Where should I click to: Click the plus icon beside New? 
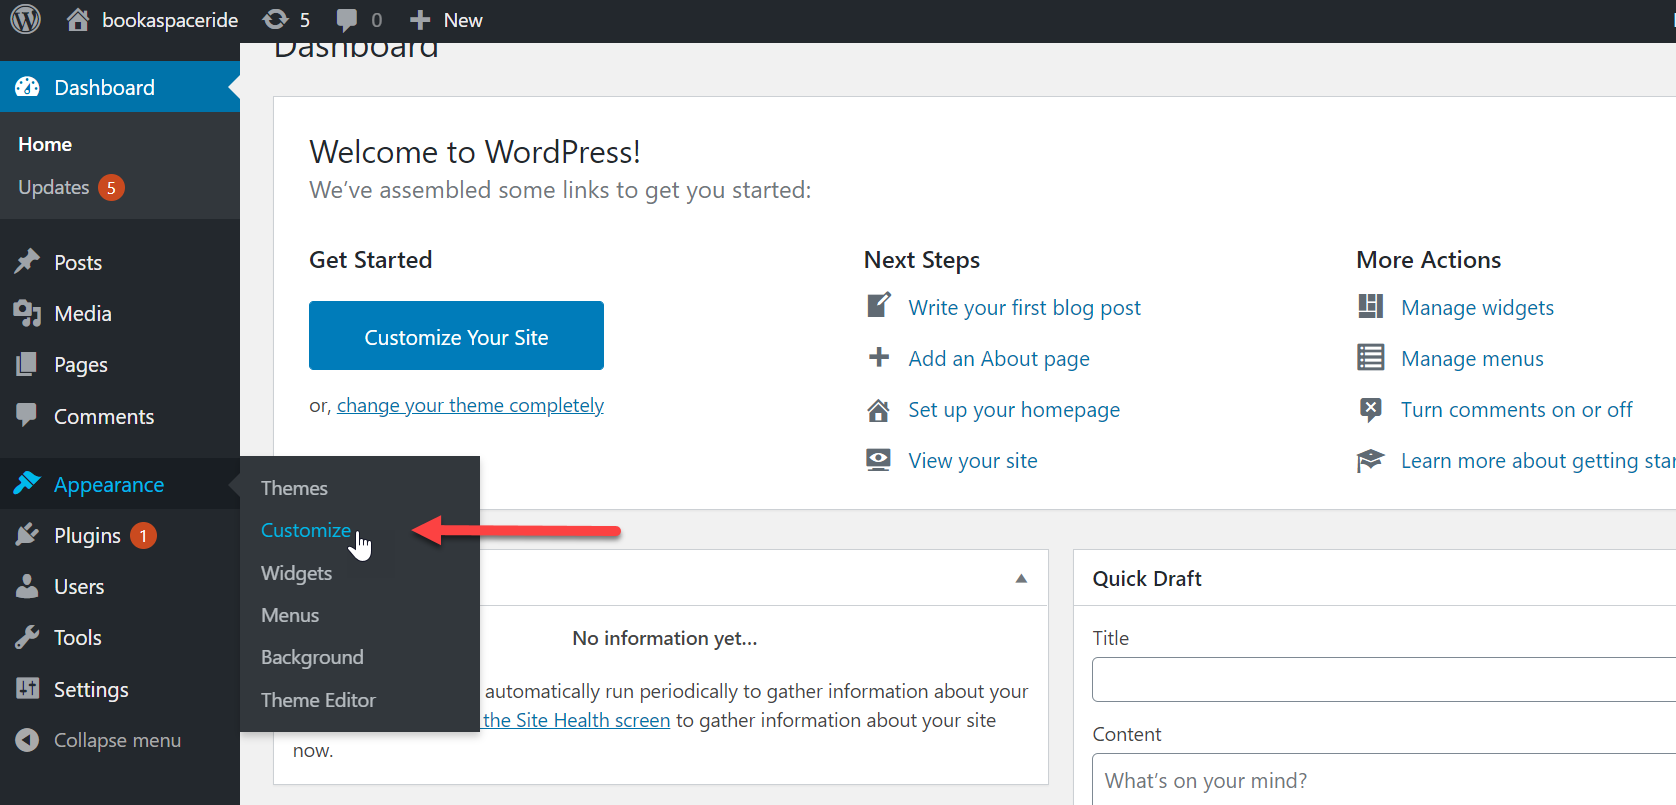point(420,20)
